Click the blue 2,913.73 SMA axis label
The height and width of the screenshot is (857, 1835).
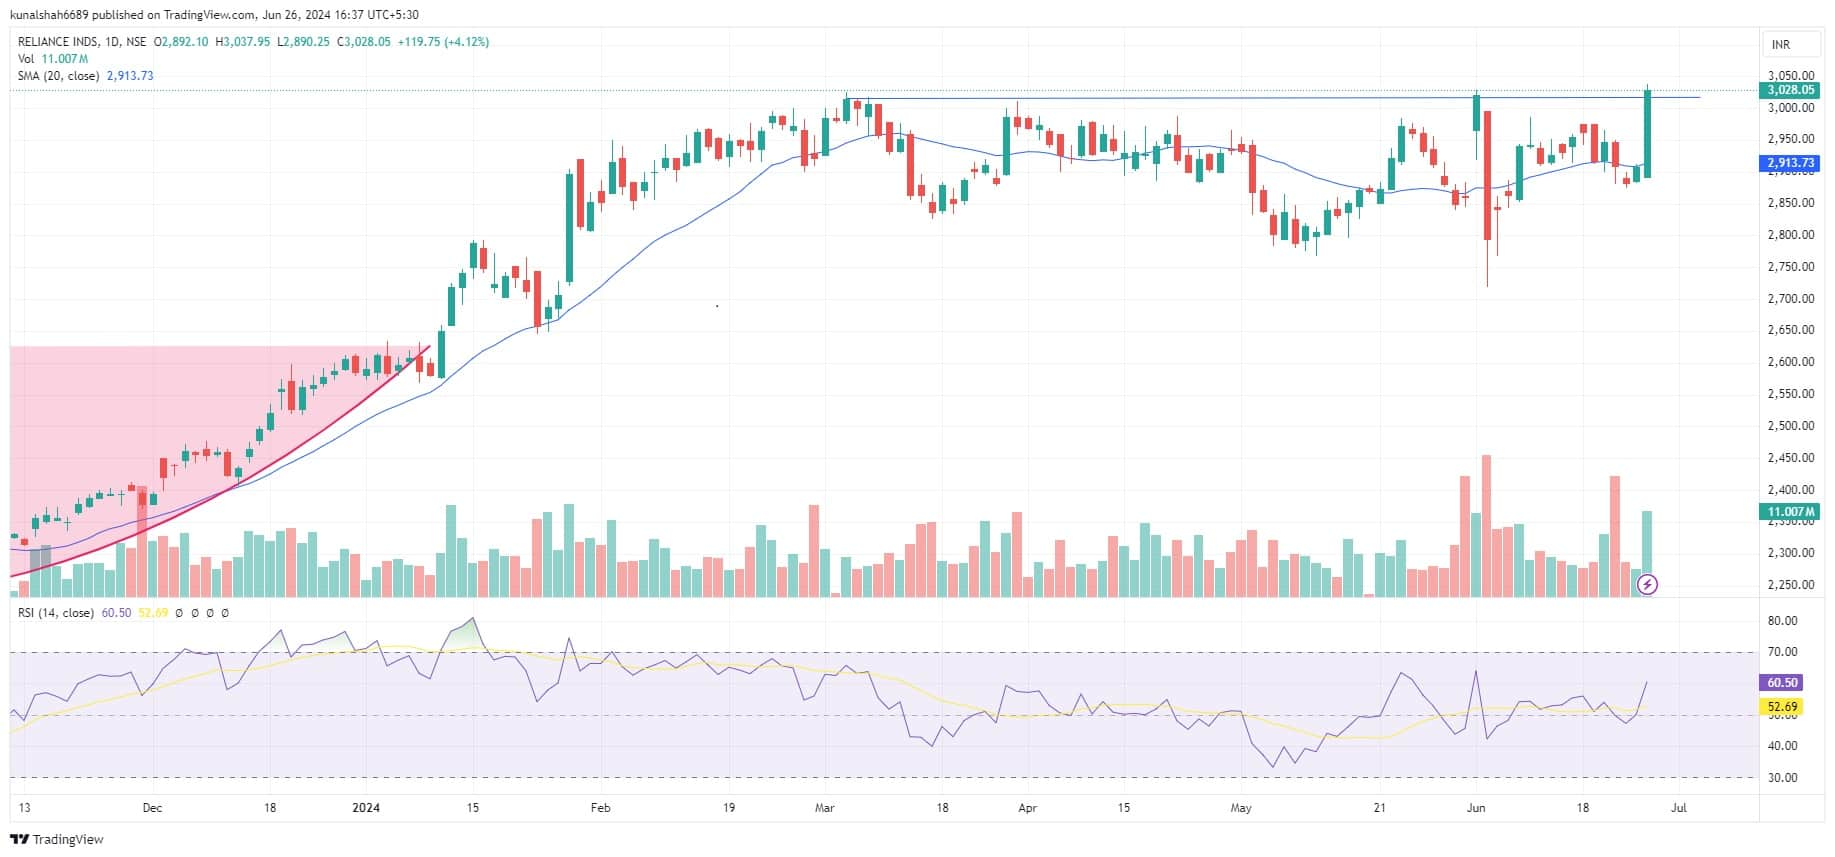click(x=1791, y=163)
